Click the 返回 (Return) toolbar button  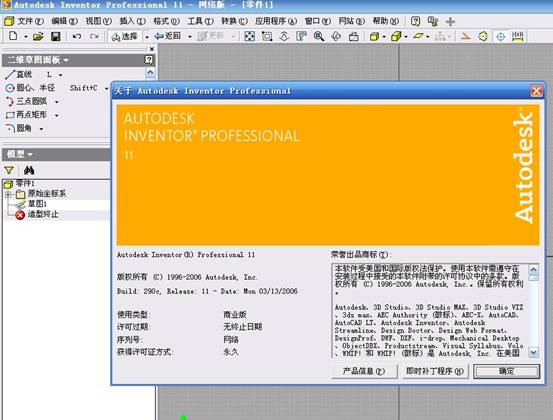(x=168, y=36)
